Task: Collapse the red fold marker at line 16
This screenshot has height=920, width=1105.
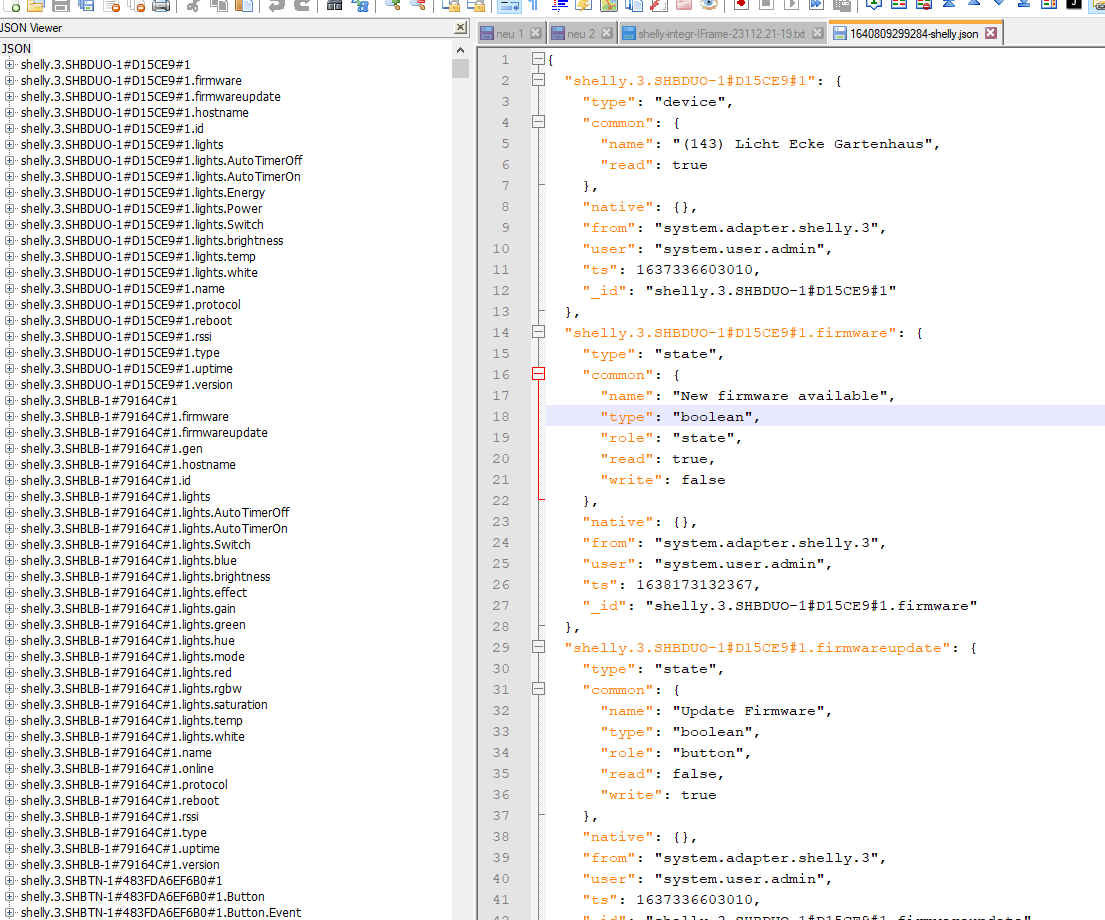Action: click(x=539, y=374)
